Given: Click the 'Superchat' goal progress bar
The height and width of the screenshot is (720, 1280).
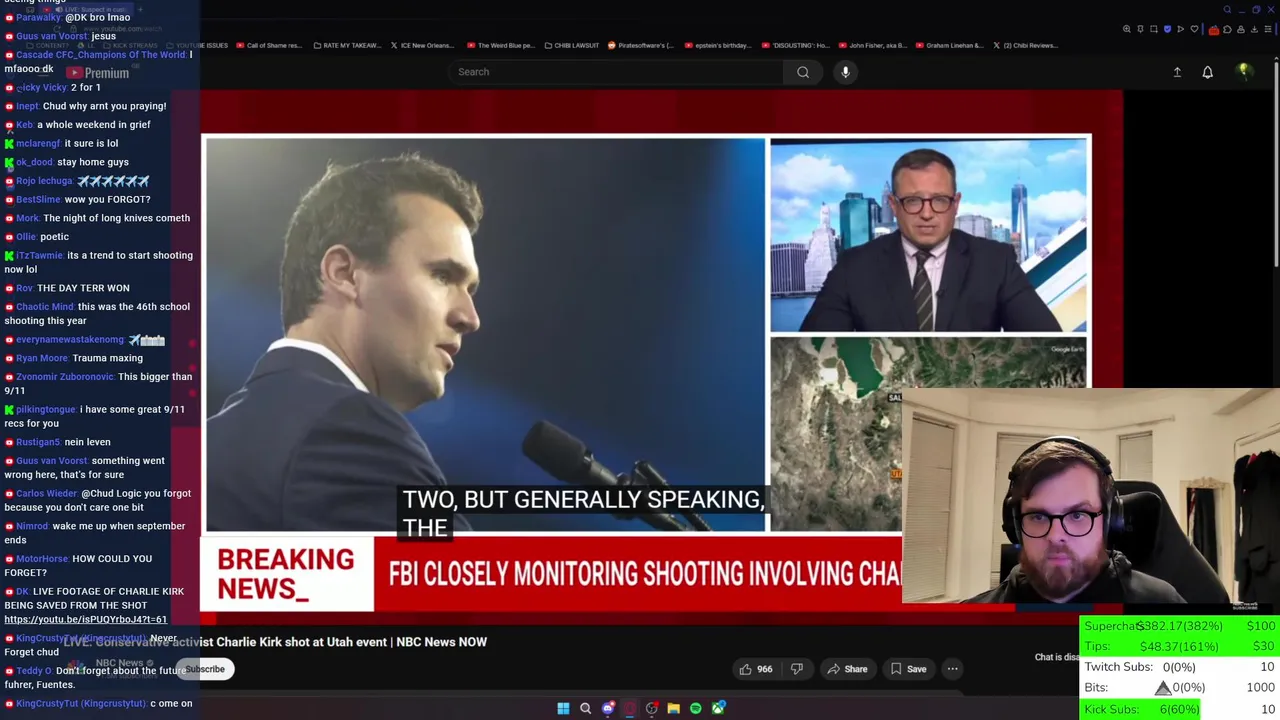Looking at the screenshot, I should pyautogui.click(x=1181, y=626).
